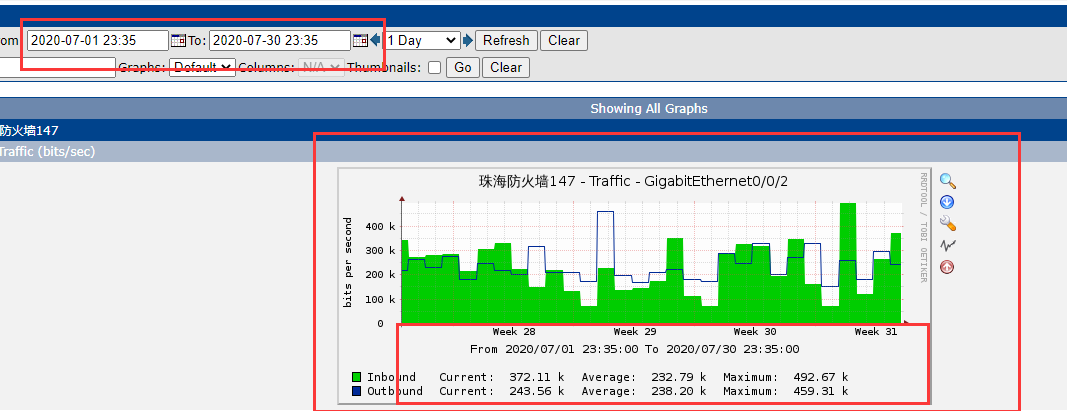Viewport: 1067px width, 411px height.
Task: Click the Traffic (bits/sec) section header
Action: click(48, 152)
